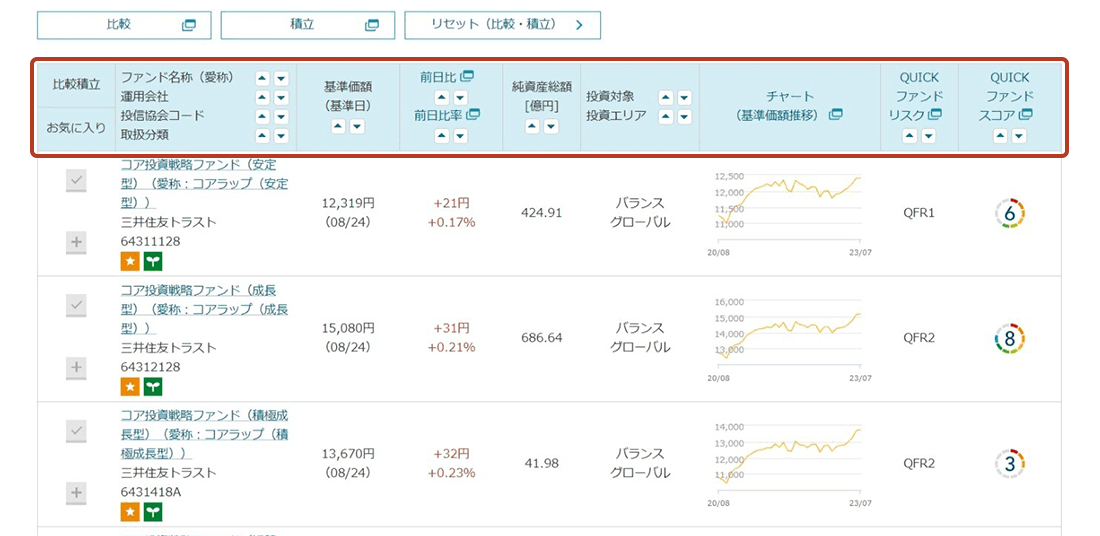Open fund link コア投資戦略ファンド（成長型）
1100x536 pixels.
click(x=204, y=309)
